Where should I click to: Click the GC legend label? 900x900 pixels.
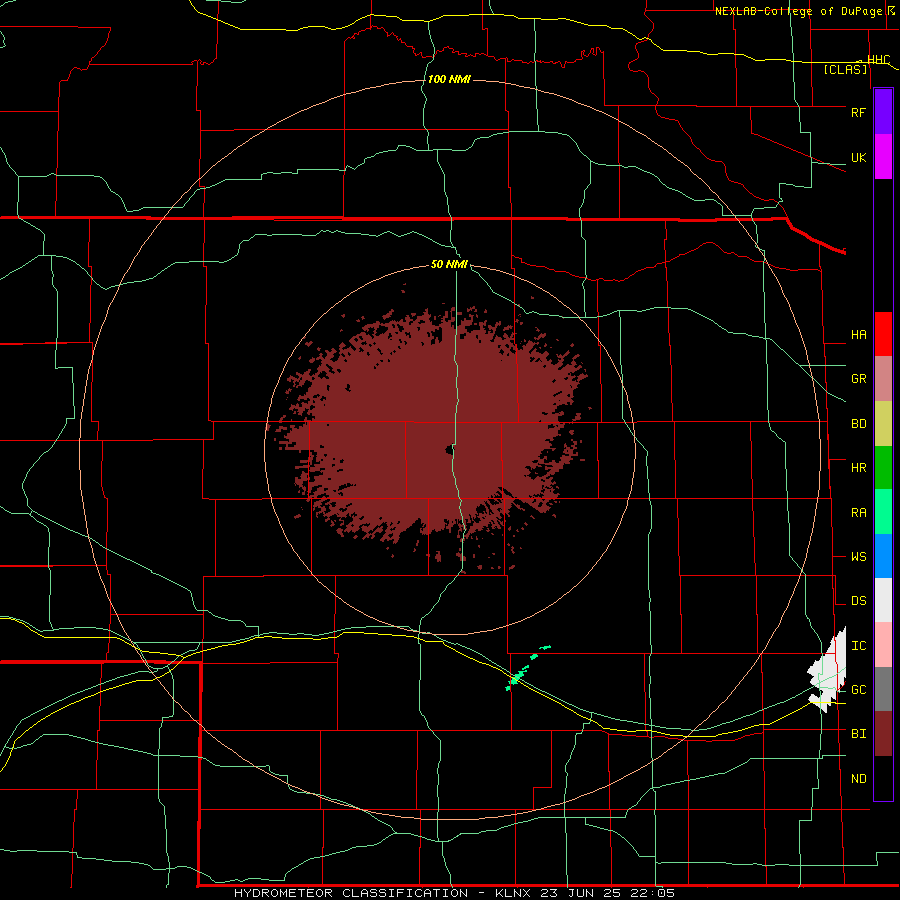pyautogui.click(x=858, y=690)
